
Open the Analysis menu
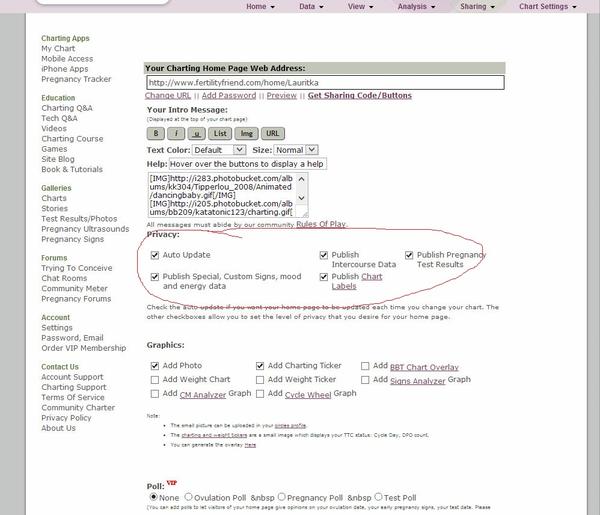(417, 6)
